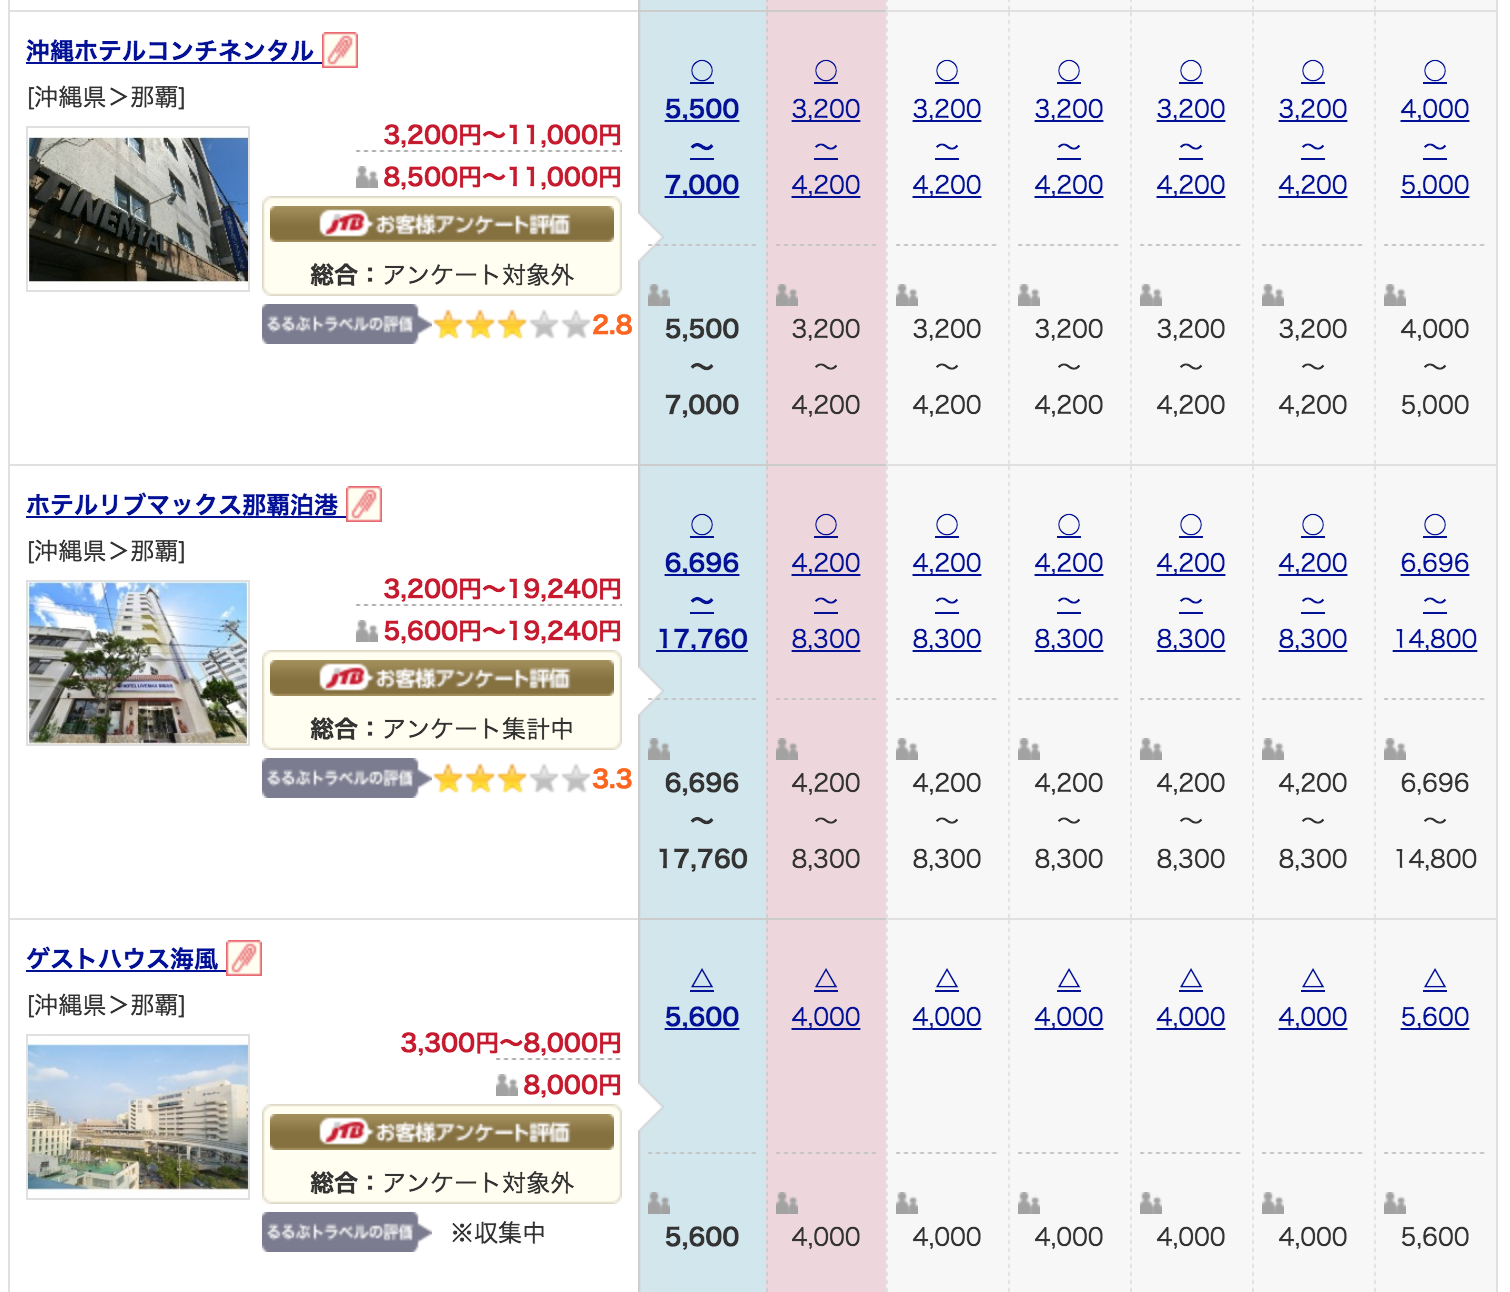Click 3,200円〜11,000円 price range text

(502, 135)
